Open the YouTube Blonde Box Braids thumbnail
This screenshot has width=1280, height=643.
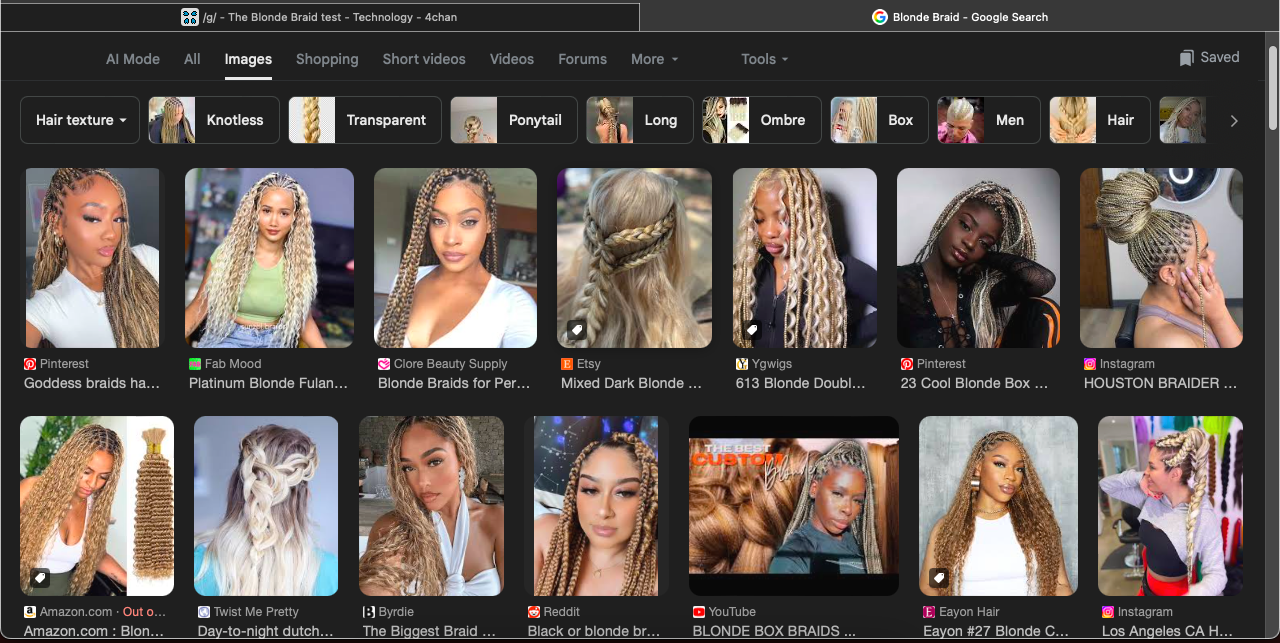[x=794, y=506]
